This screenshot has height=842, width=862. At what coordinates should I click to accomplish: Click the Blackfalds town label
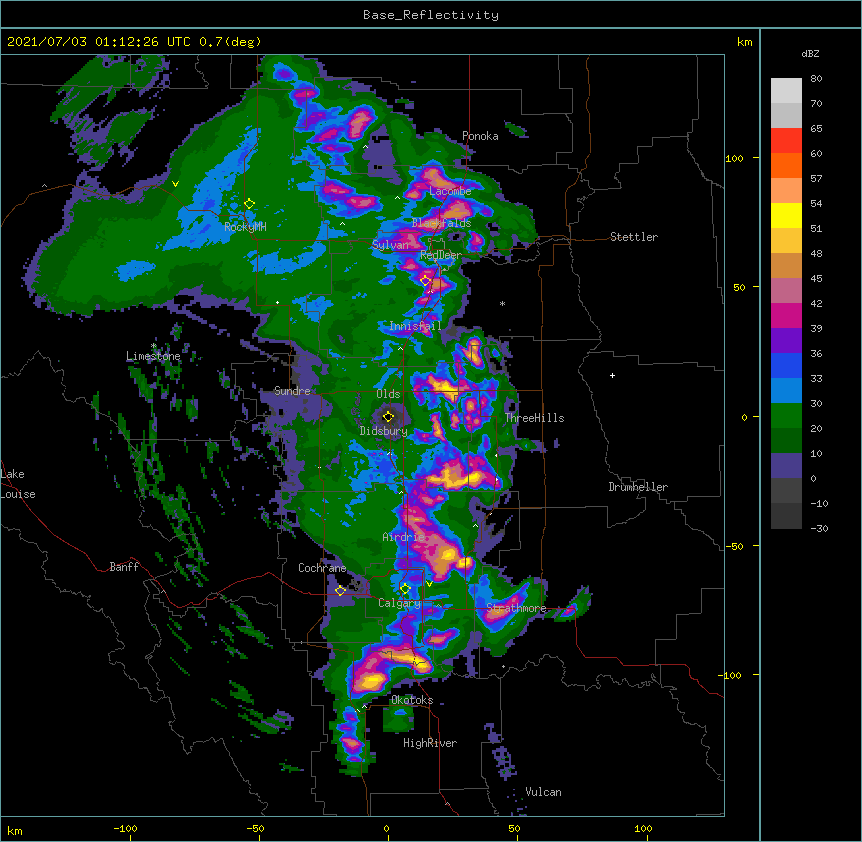pos(441,223)
